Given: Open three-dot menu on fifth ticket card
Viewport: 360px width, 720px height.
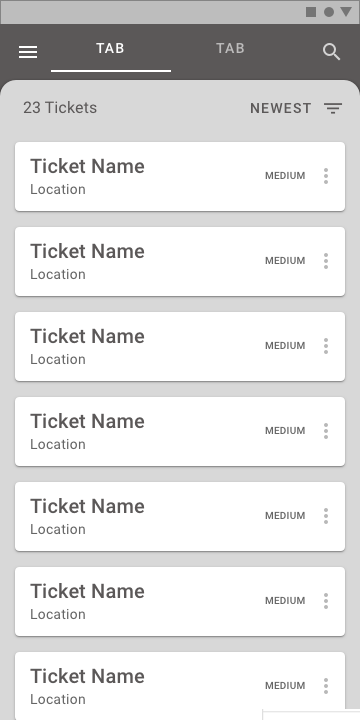Looking at the screenshot, I should (326, 516).
